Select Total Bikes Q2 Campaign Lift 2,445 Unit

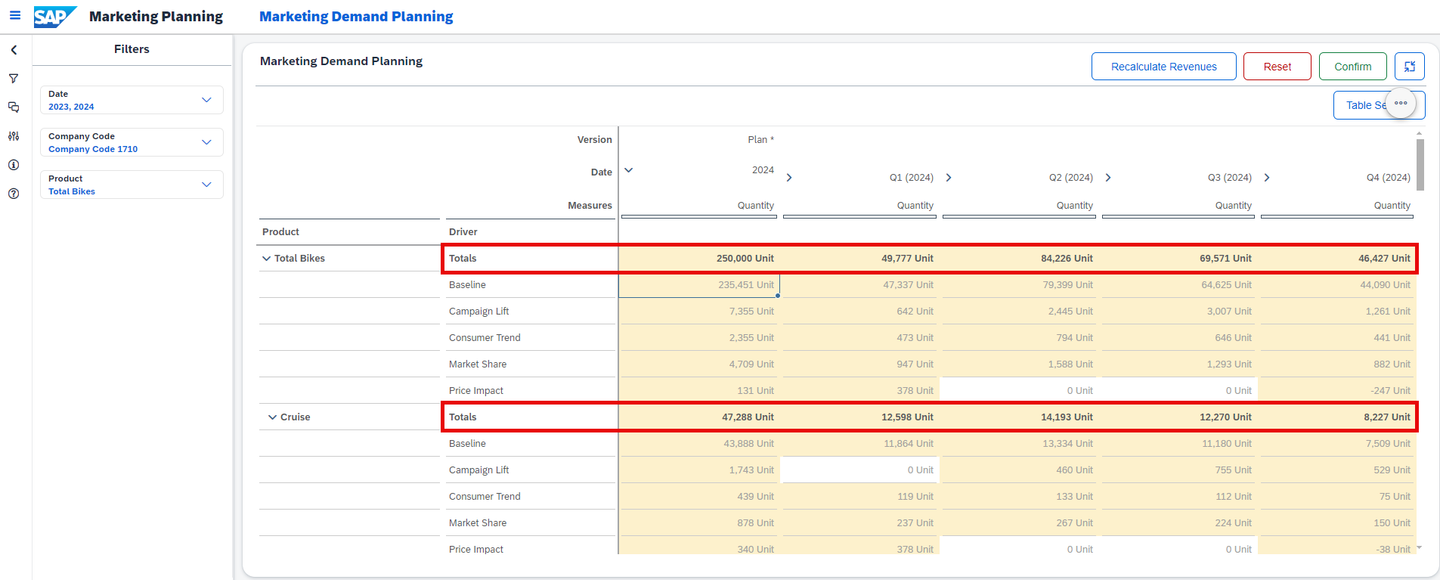pyautogui.click(x=1019, y=311)
